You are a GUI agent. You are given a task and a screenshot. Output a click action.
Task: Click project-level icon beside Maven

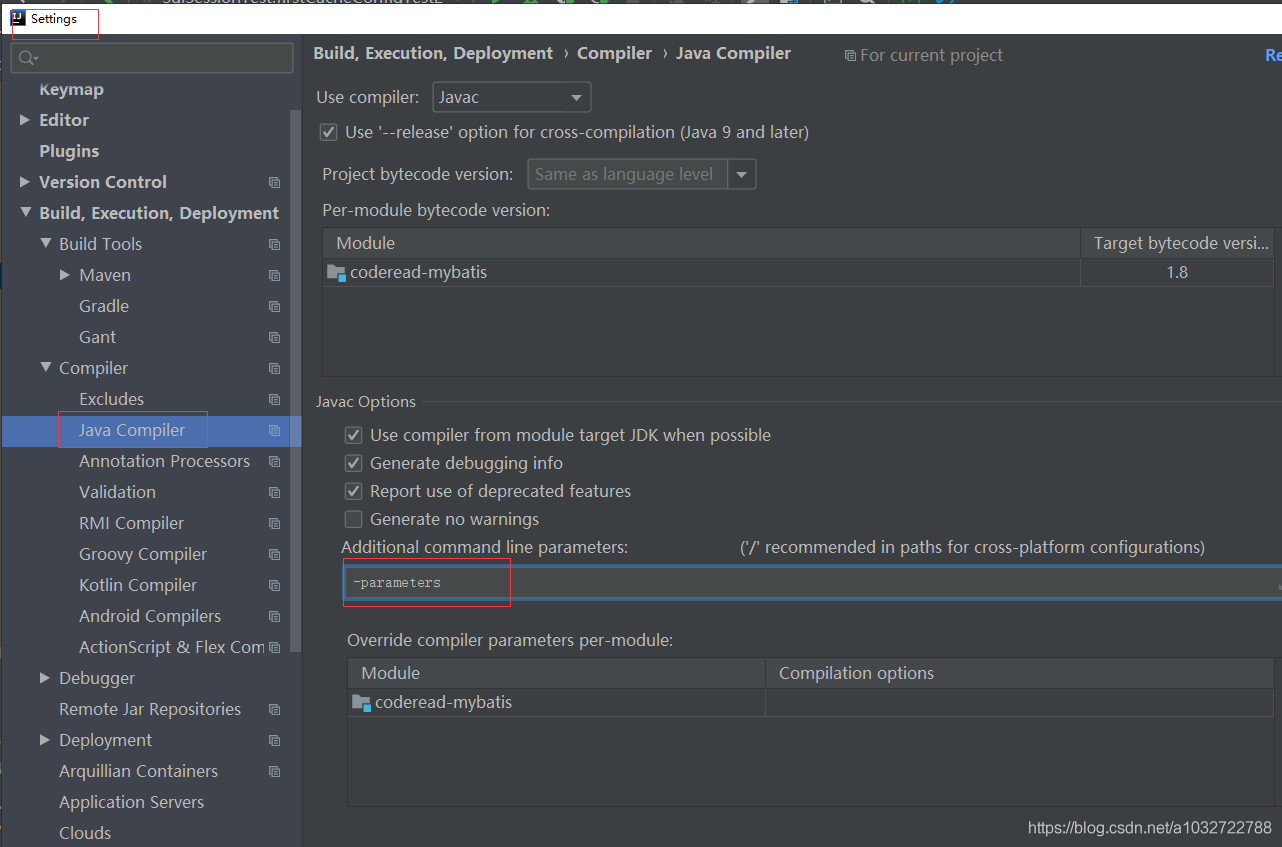(274, 275)
